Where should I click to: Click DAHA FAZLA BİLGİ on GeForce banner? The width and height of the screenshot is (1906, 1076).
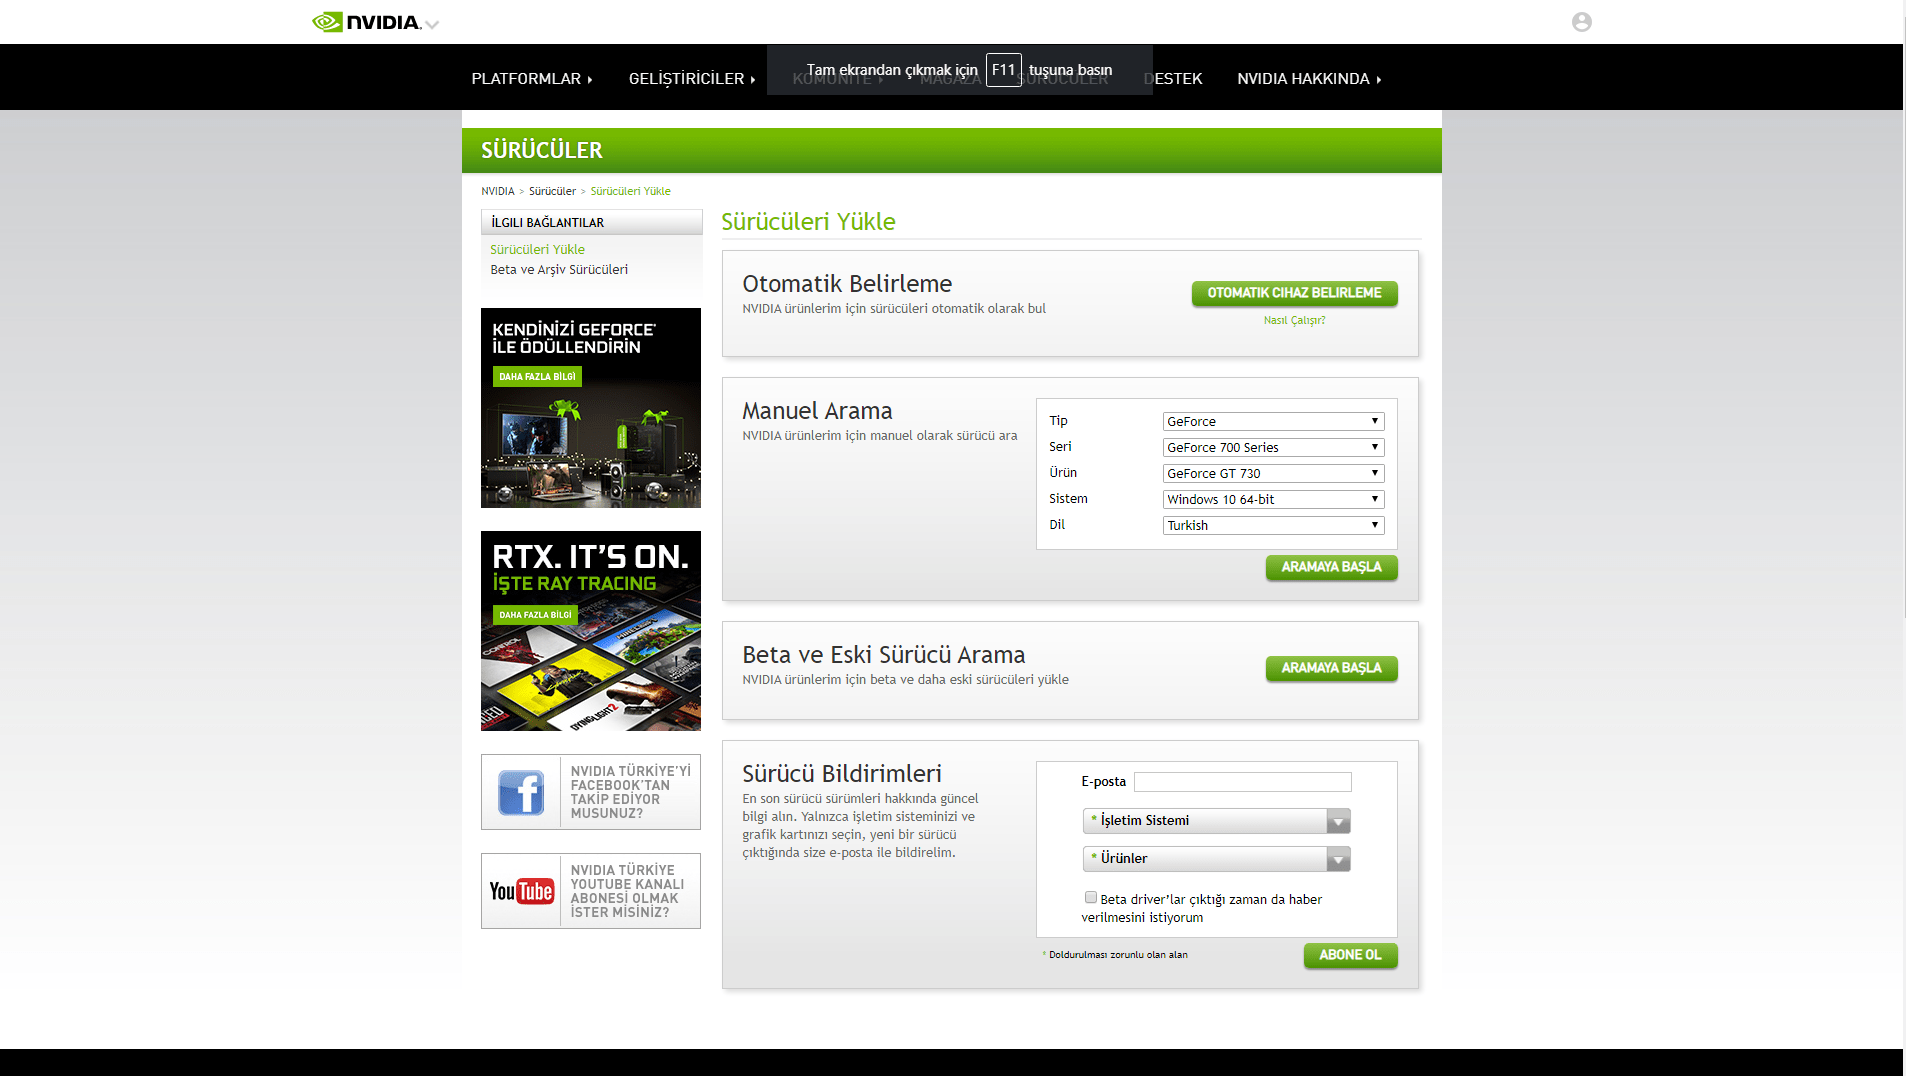point(537,377)
